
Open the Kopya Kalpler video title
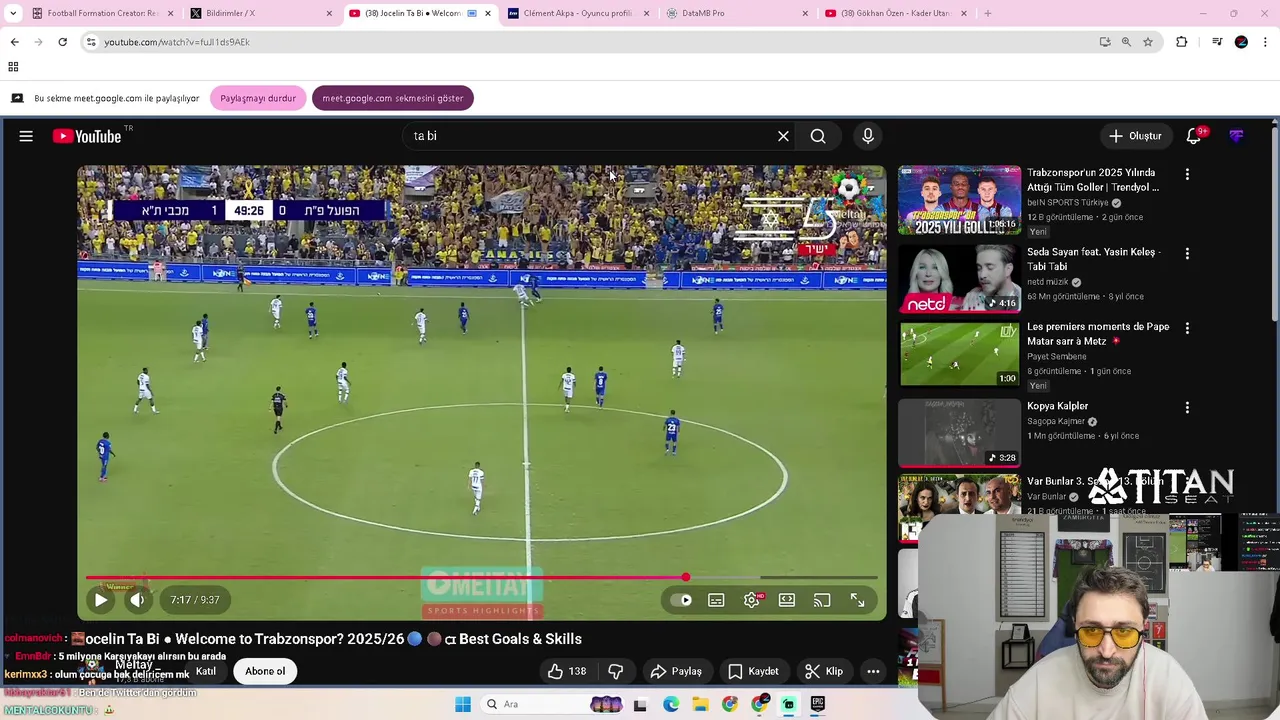click(1057, 406)
